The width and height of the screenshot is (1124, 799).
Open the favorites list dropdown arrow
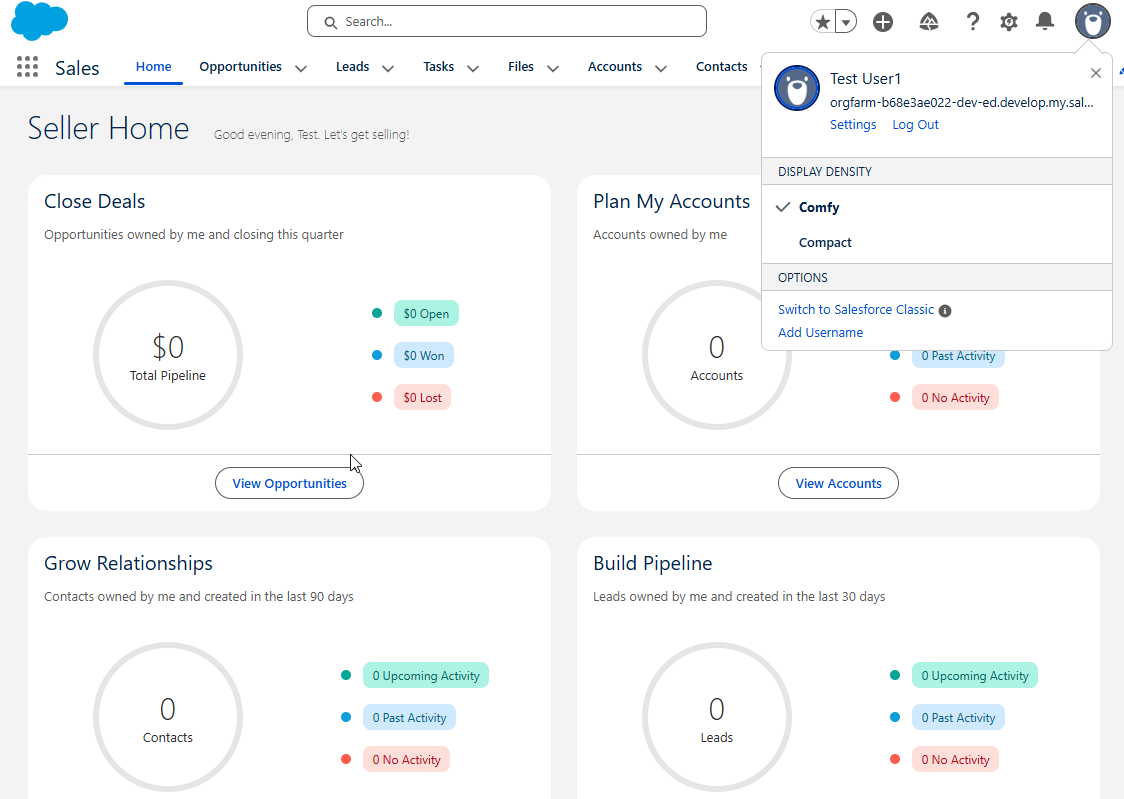click(x=845, y=20)
